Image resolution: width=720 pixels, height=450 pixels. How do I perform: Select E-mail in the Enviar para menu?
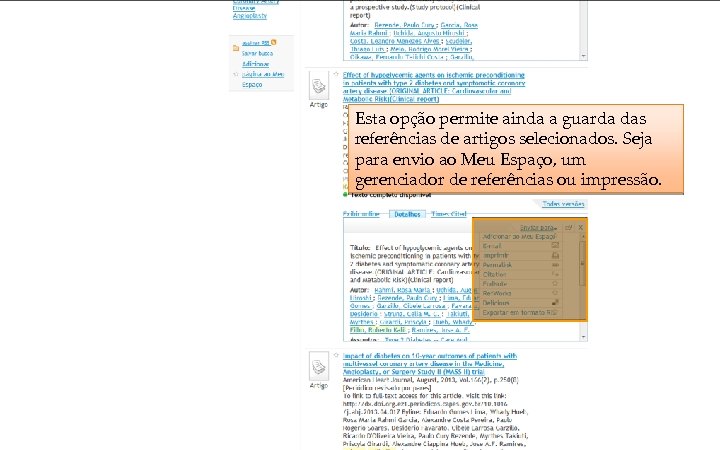click(x=492, y=246)
